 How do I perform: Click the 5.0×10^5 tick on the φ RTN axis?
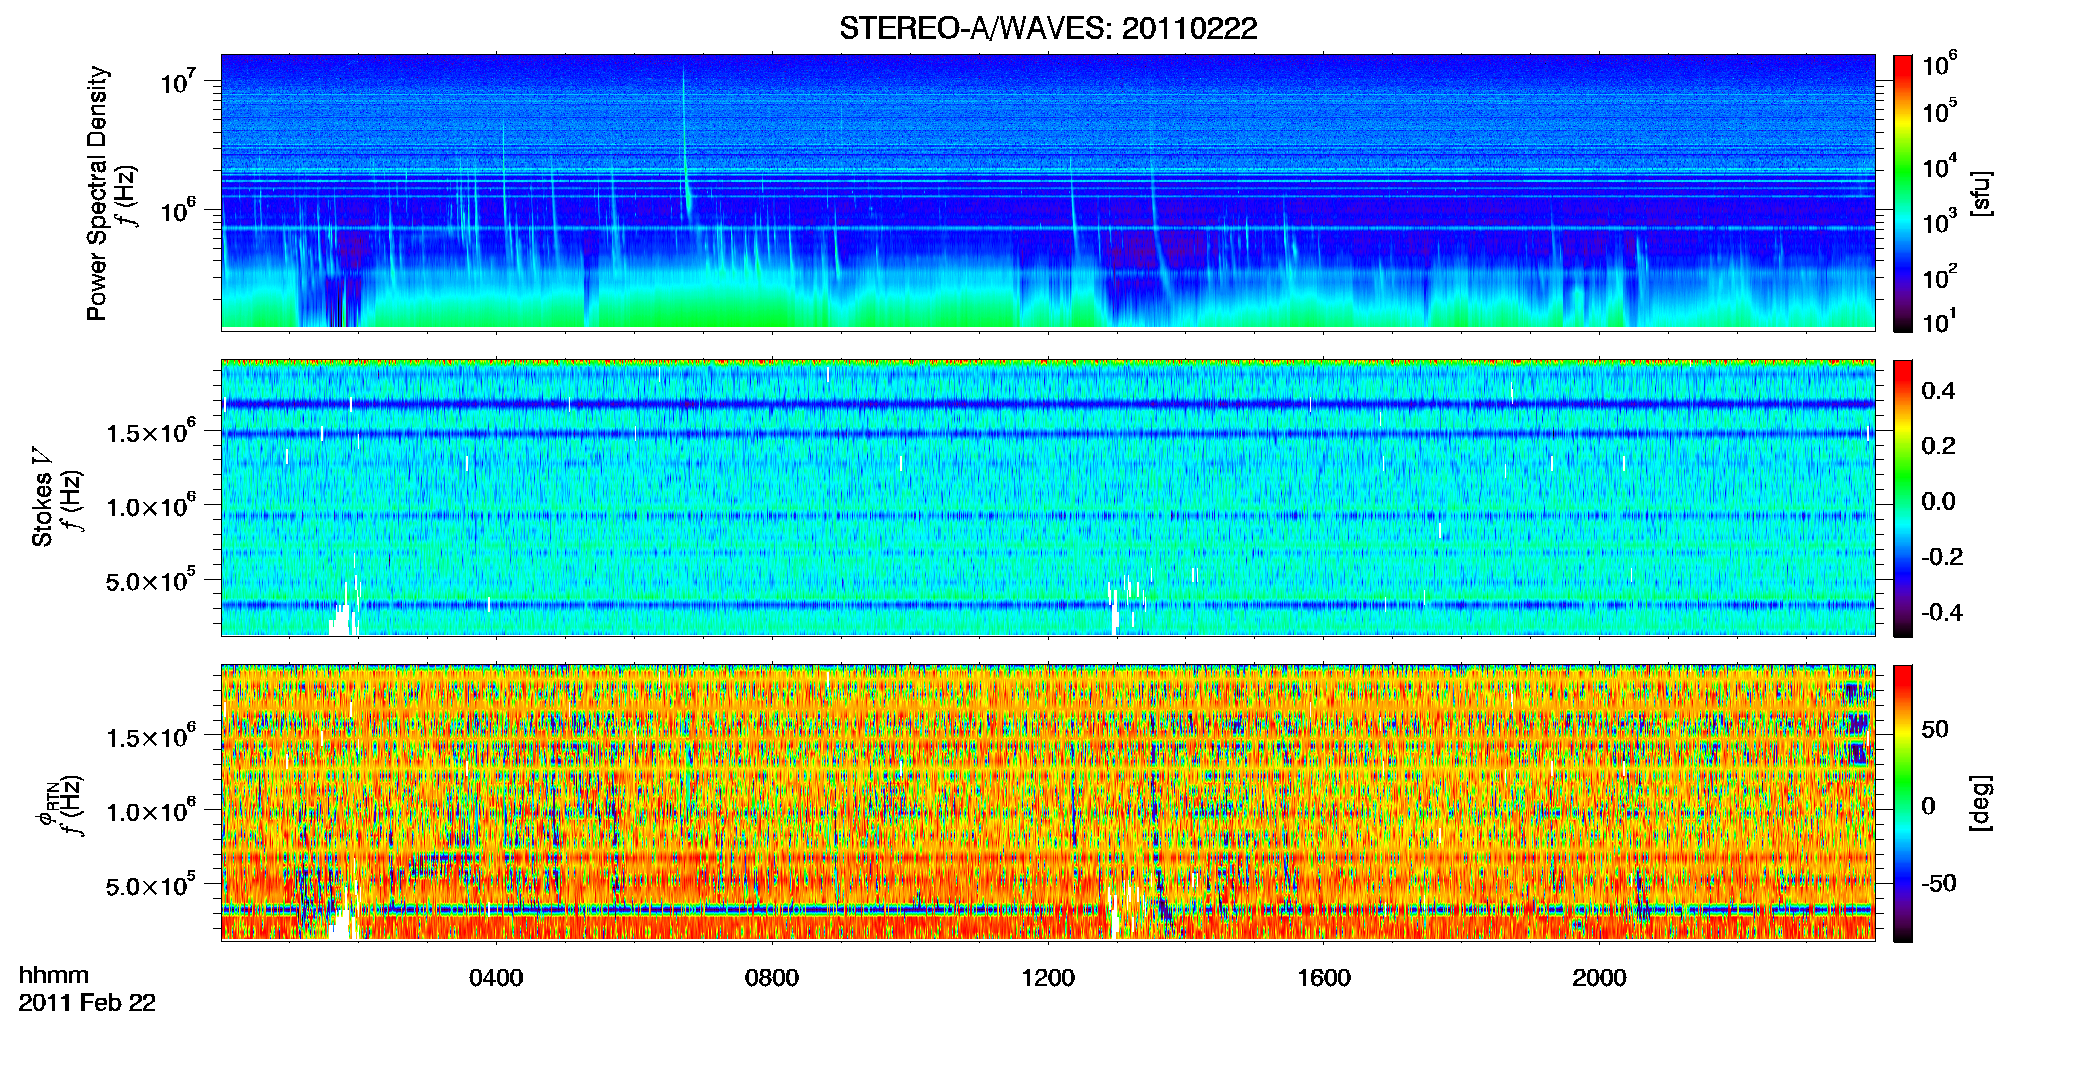pyautogui.click(x=151, y=885)
